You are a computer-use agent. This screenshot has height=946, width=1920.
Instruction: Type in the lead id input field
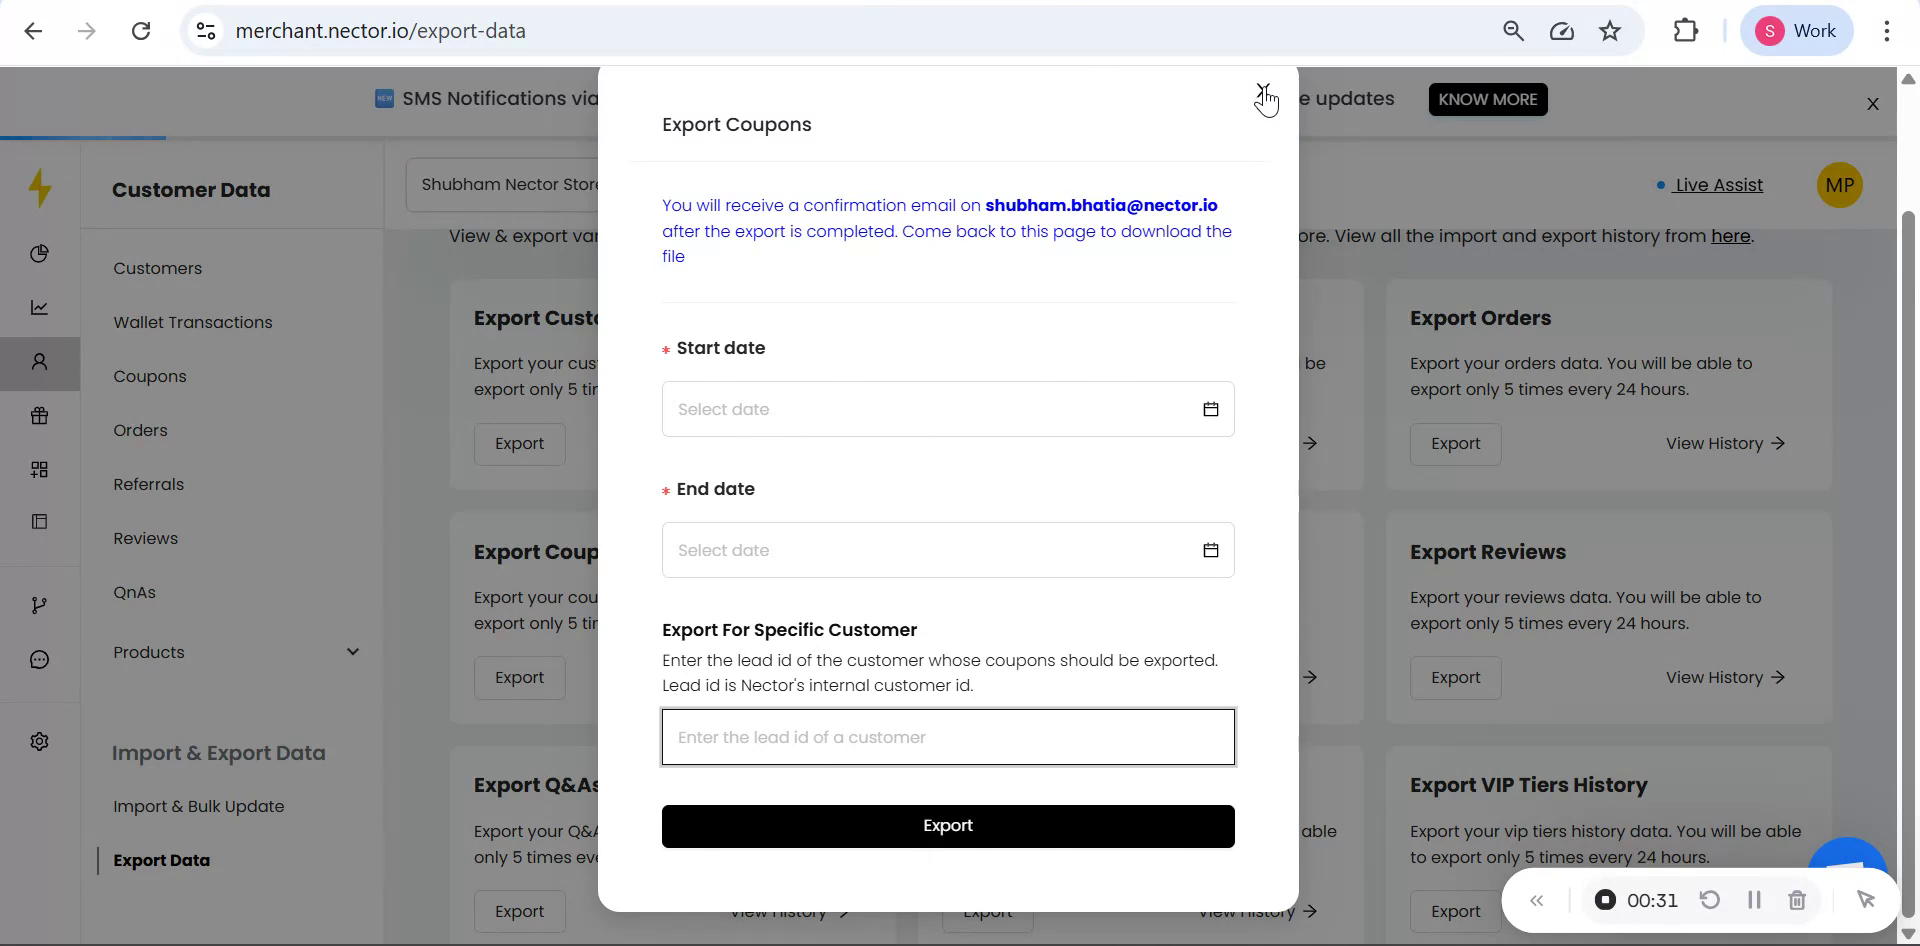pos(947,737)
